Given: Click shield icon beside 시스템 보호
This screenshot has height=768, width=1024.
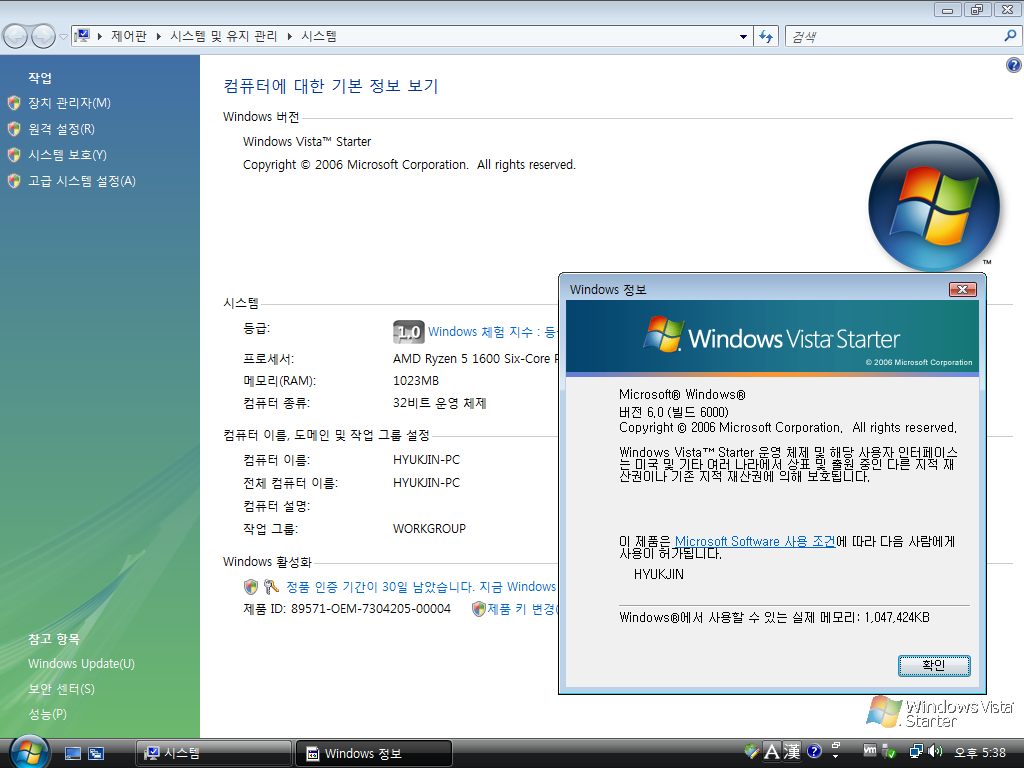Looking at the screenshot, I should (x=14, y=155).
